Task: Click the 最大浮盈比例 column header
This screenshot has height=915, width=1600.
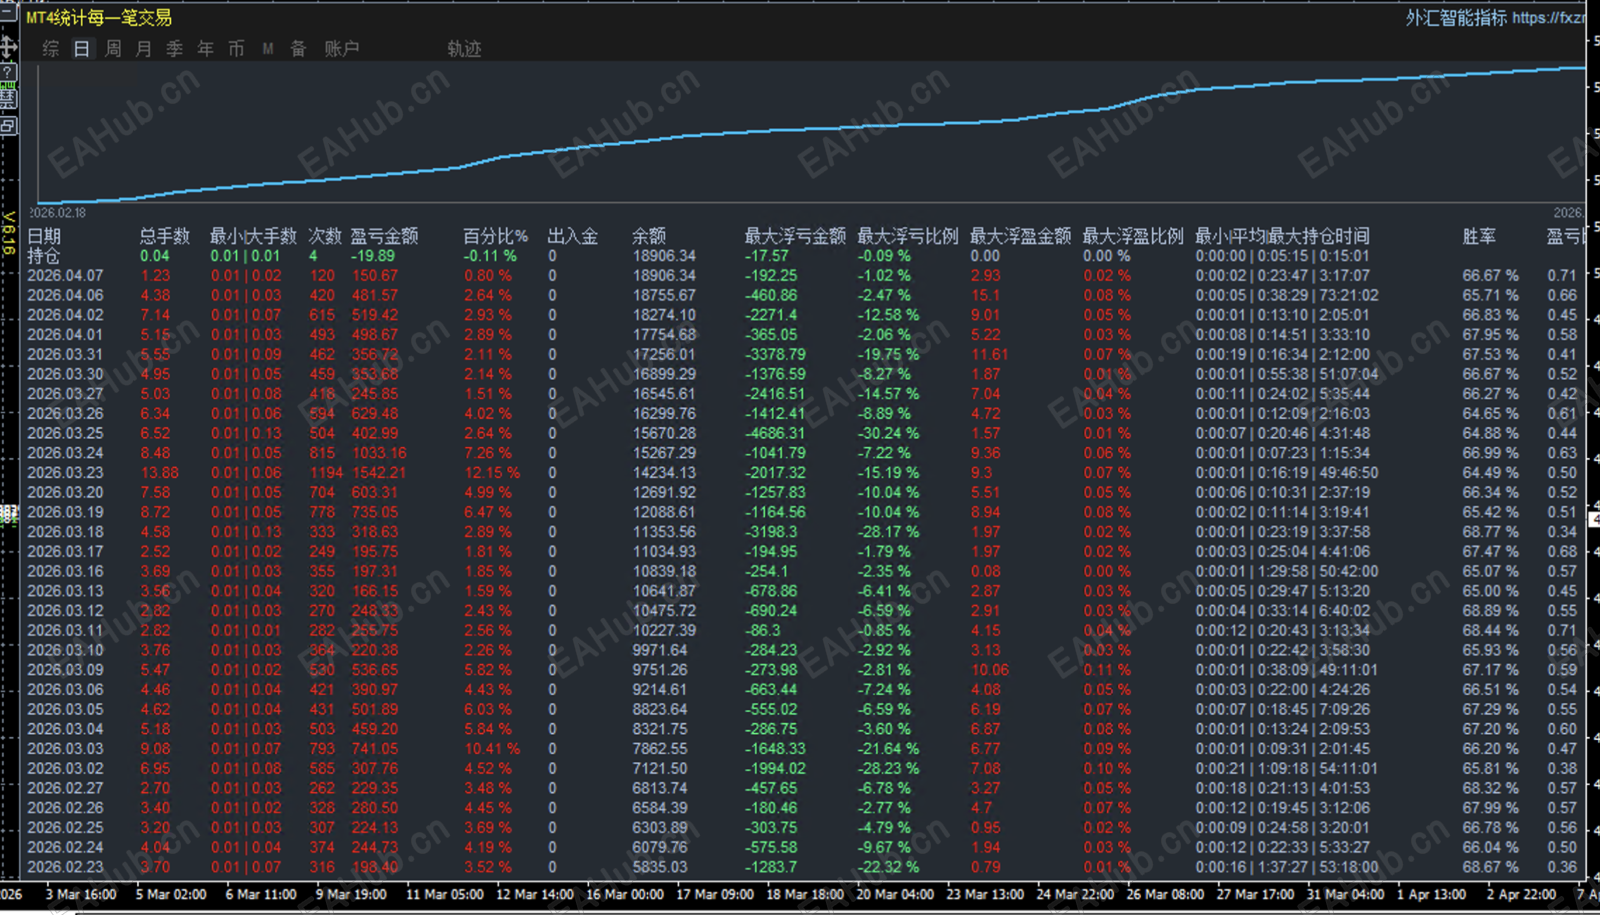Action: [1133, 236]
